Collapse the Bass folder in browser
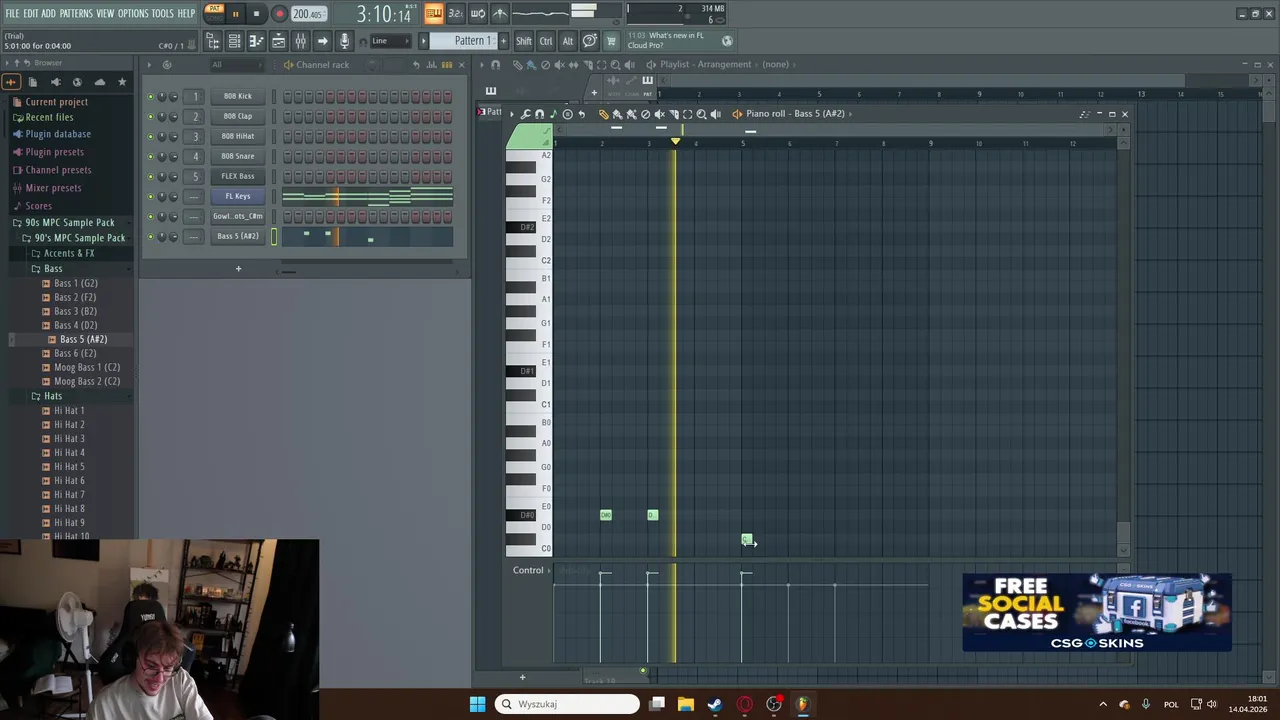Image resolution: width=1280 pixels, height=720 pixels. 53,268
